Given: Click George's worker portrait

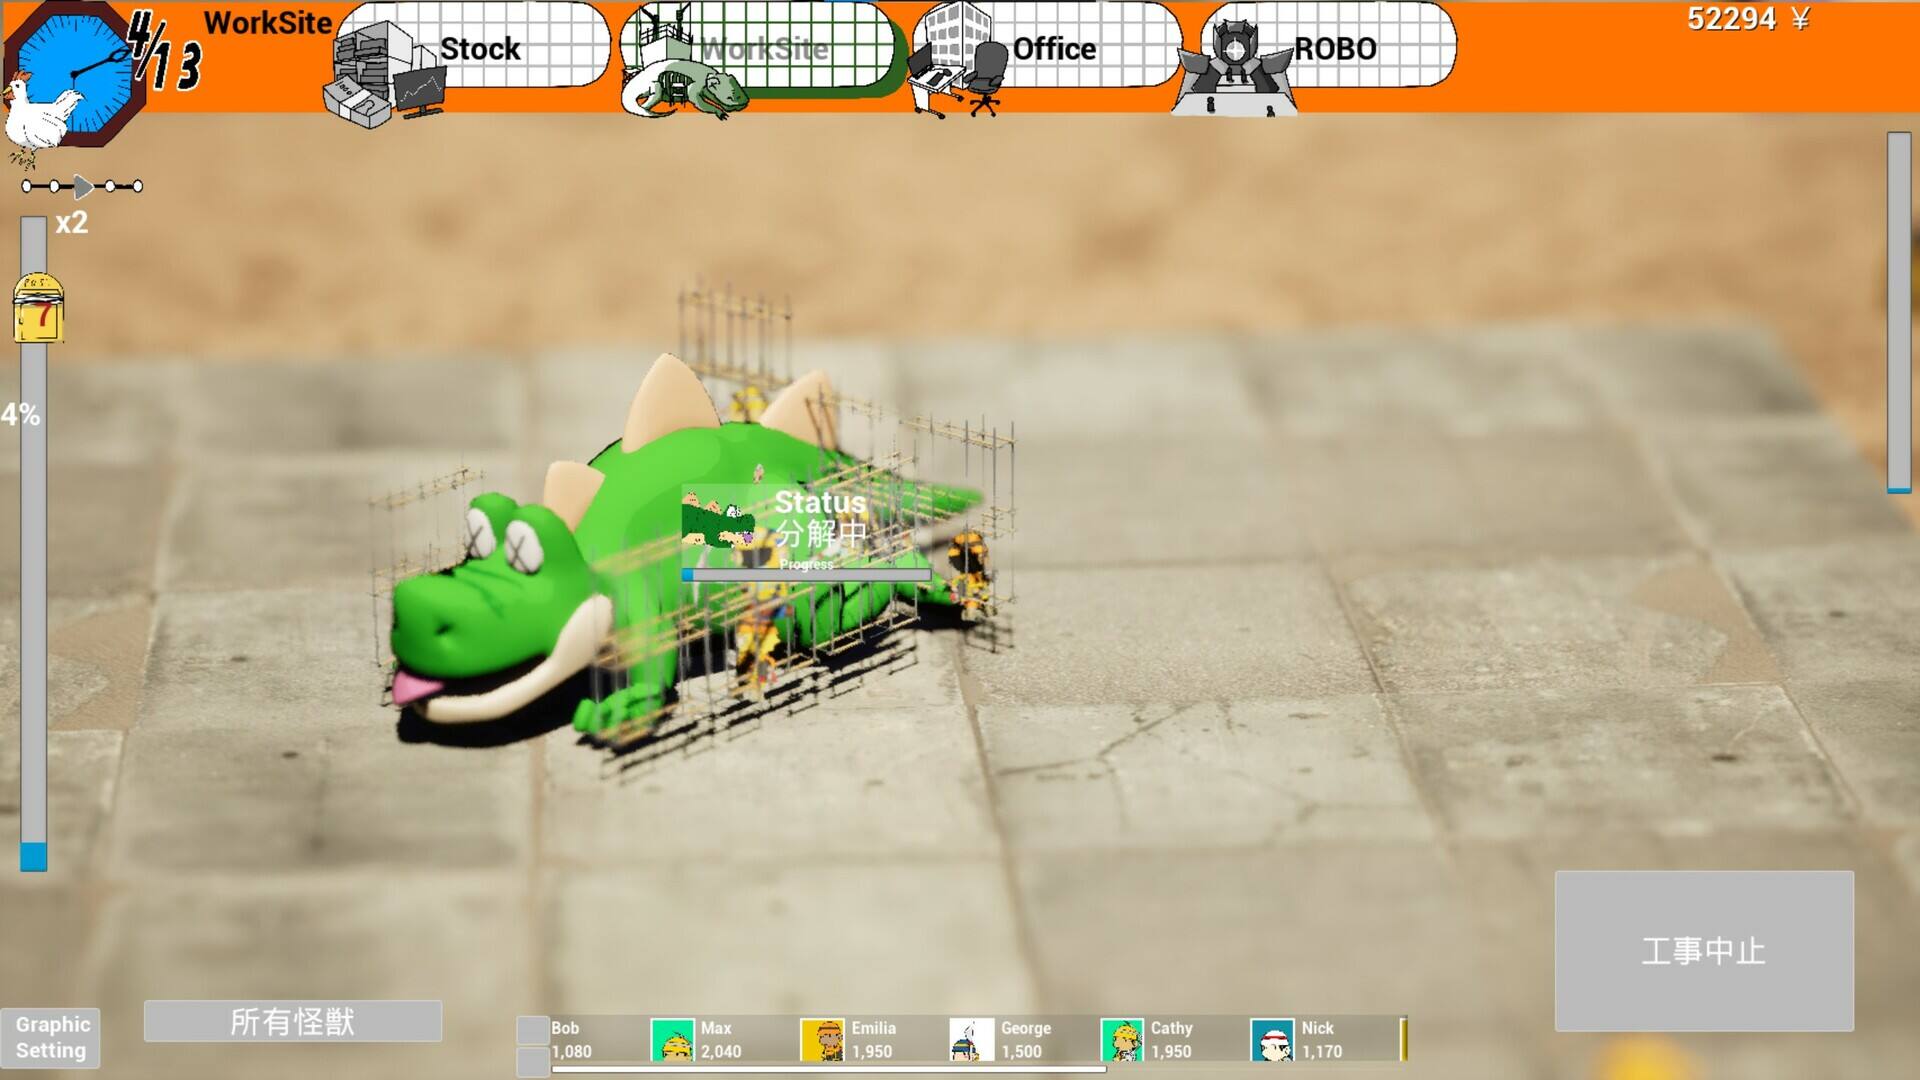Looking at the screenshot, I should coord(971,1040).
